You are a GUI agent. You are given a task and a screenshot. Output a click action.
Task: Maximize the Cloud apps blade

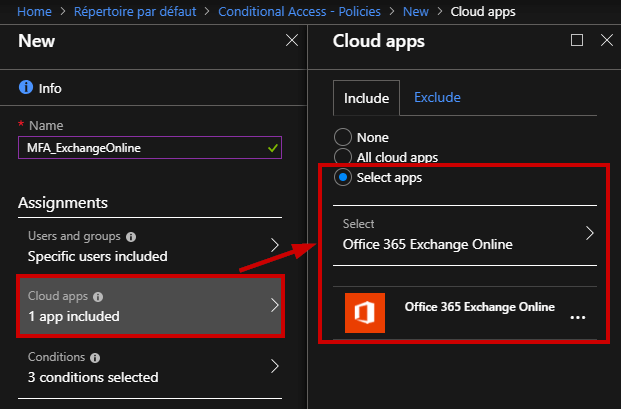point(577,40)
